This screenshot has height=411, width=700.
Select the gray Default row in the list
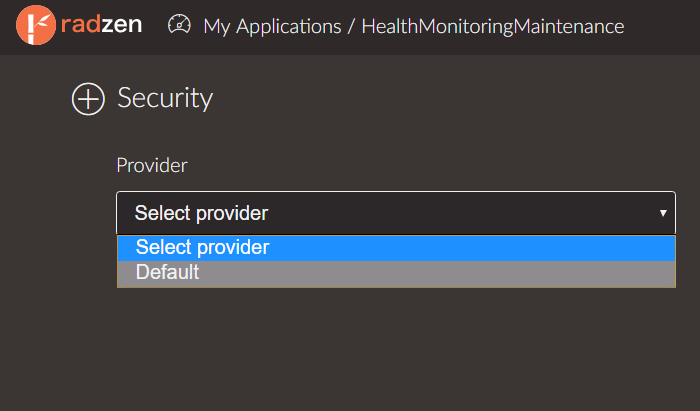click(396, 273)
